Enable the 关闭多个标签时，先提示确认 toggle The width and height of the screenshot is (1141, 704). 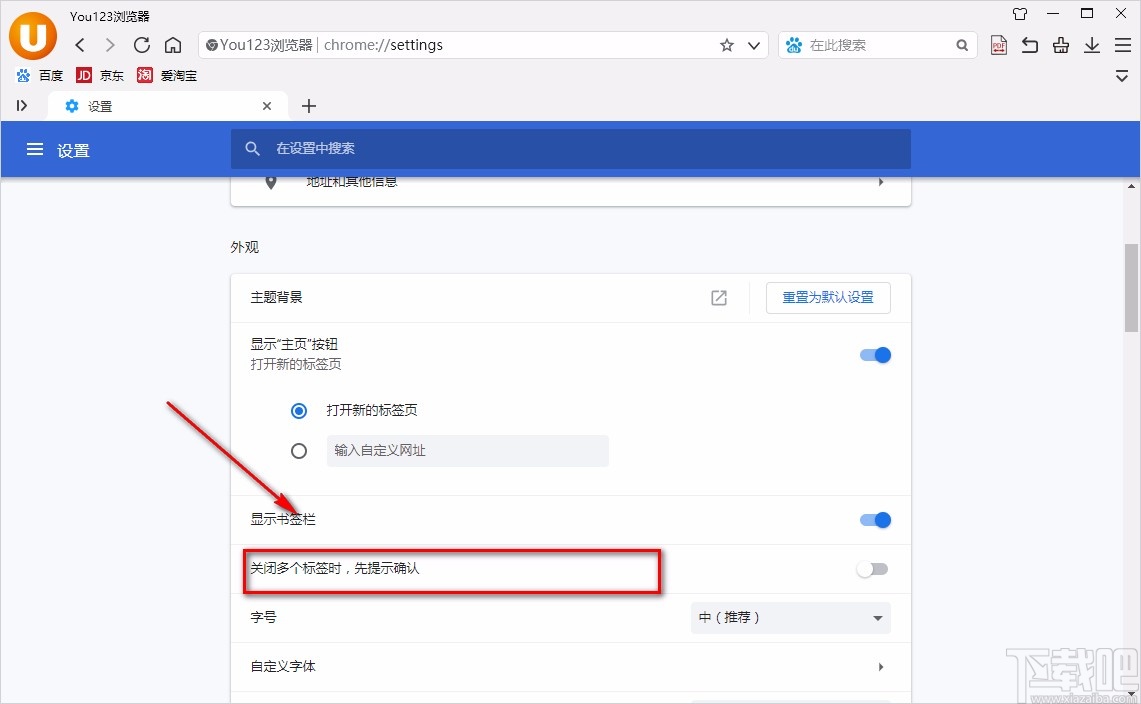pos(871,568)
